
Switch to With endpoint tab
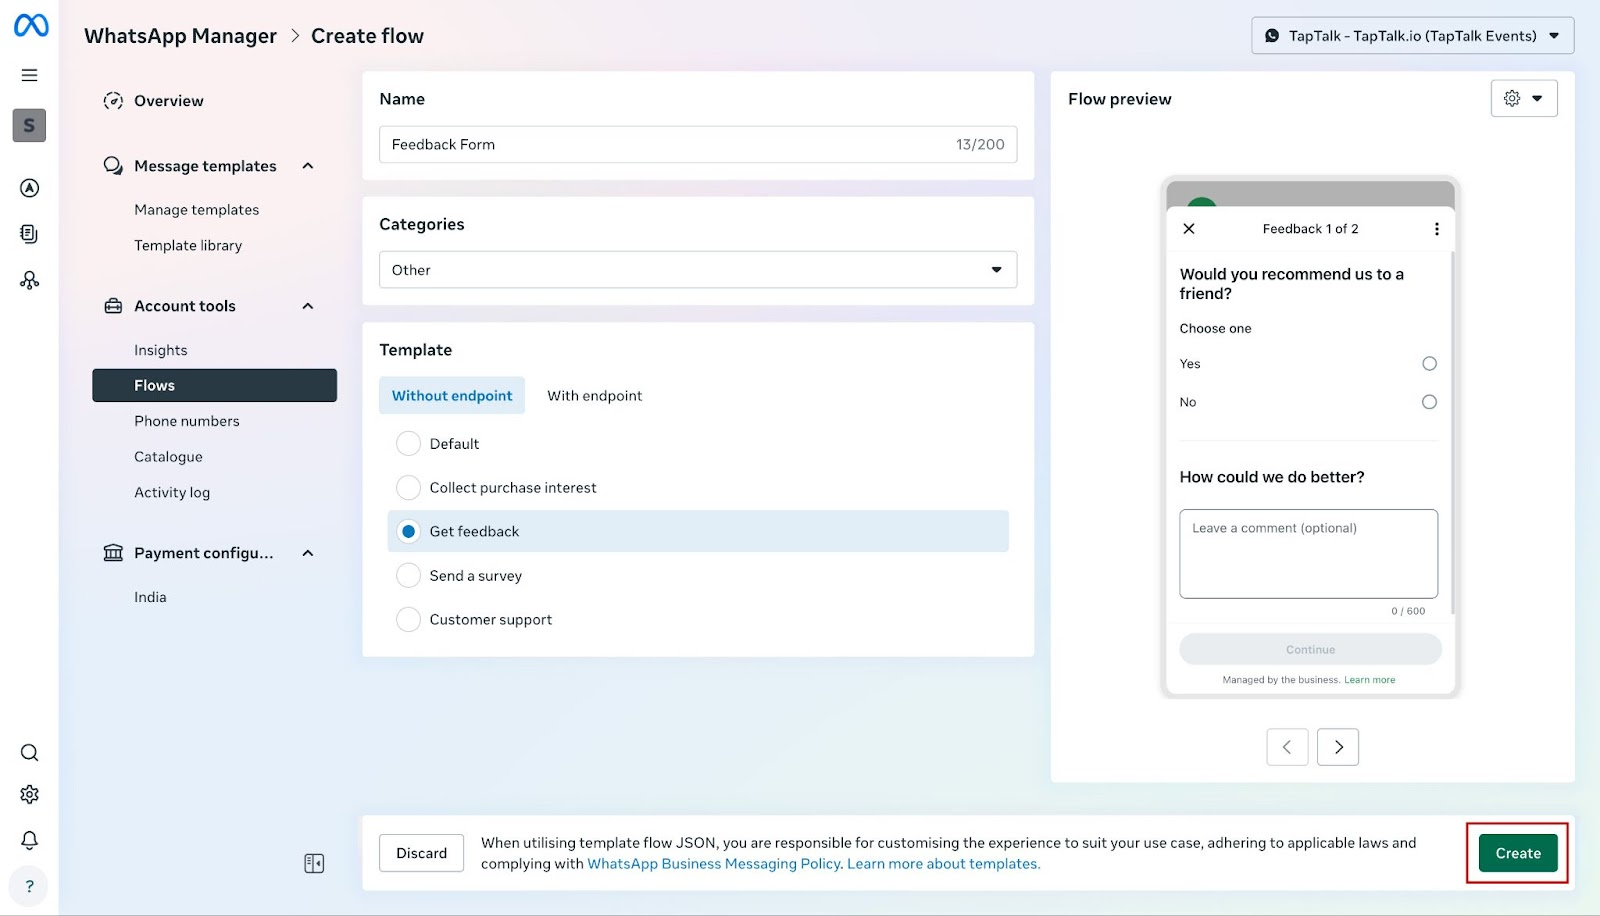(x=595, y=396)
